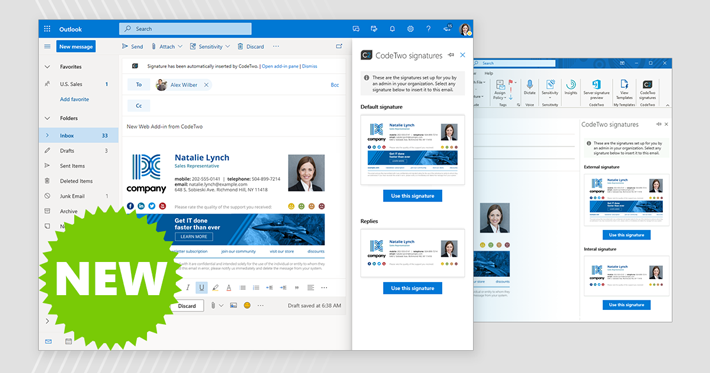Open the settings gear in Outlook header
The height and width of the screenshot is (373, 710).
pyautogui.click(x=410, y=29)
